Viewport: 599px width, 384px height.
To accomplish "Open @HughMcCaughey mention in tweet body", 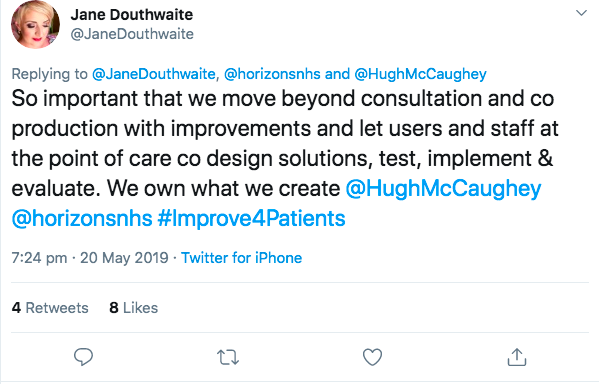I will click(x=444, y=189).
